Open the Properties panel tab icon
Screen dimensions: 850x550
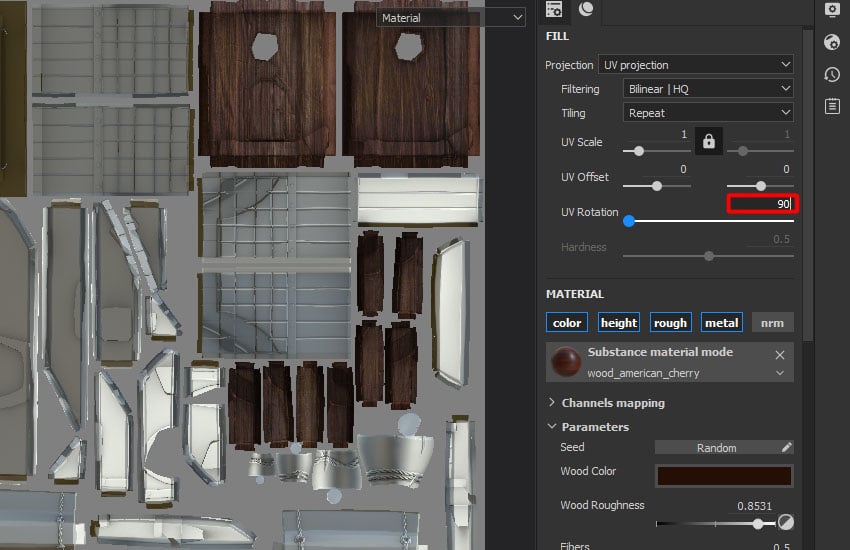(553, 10)
